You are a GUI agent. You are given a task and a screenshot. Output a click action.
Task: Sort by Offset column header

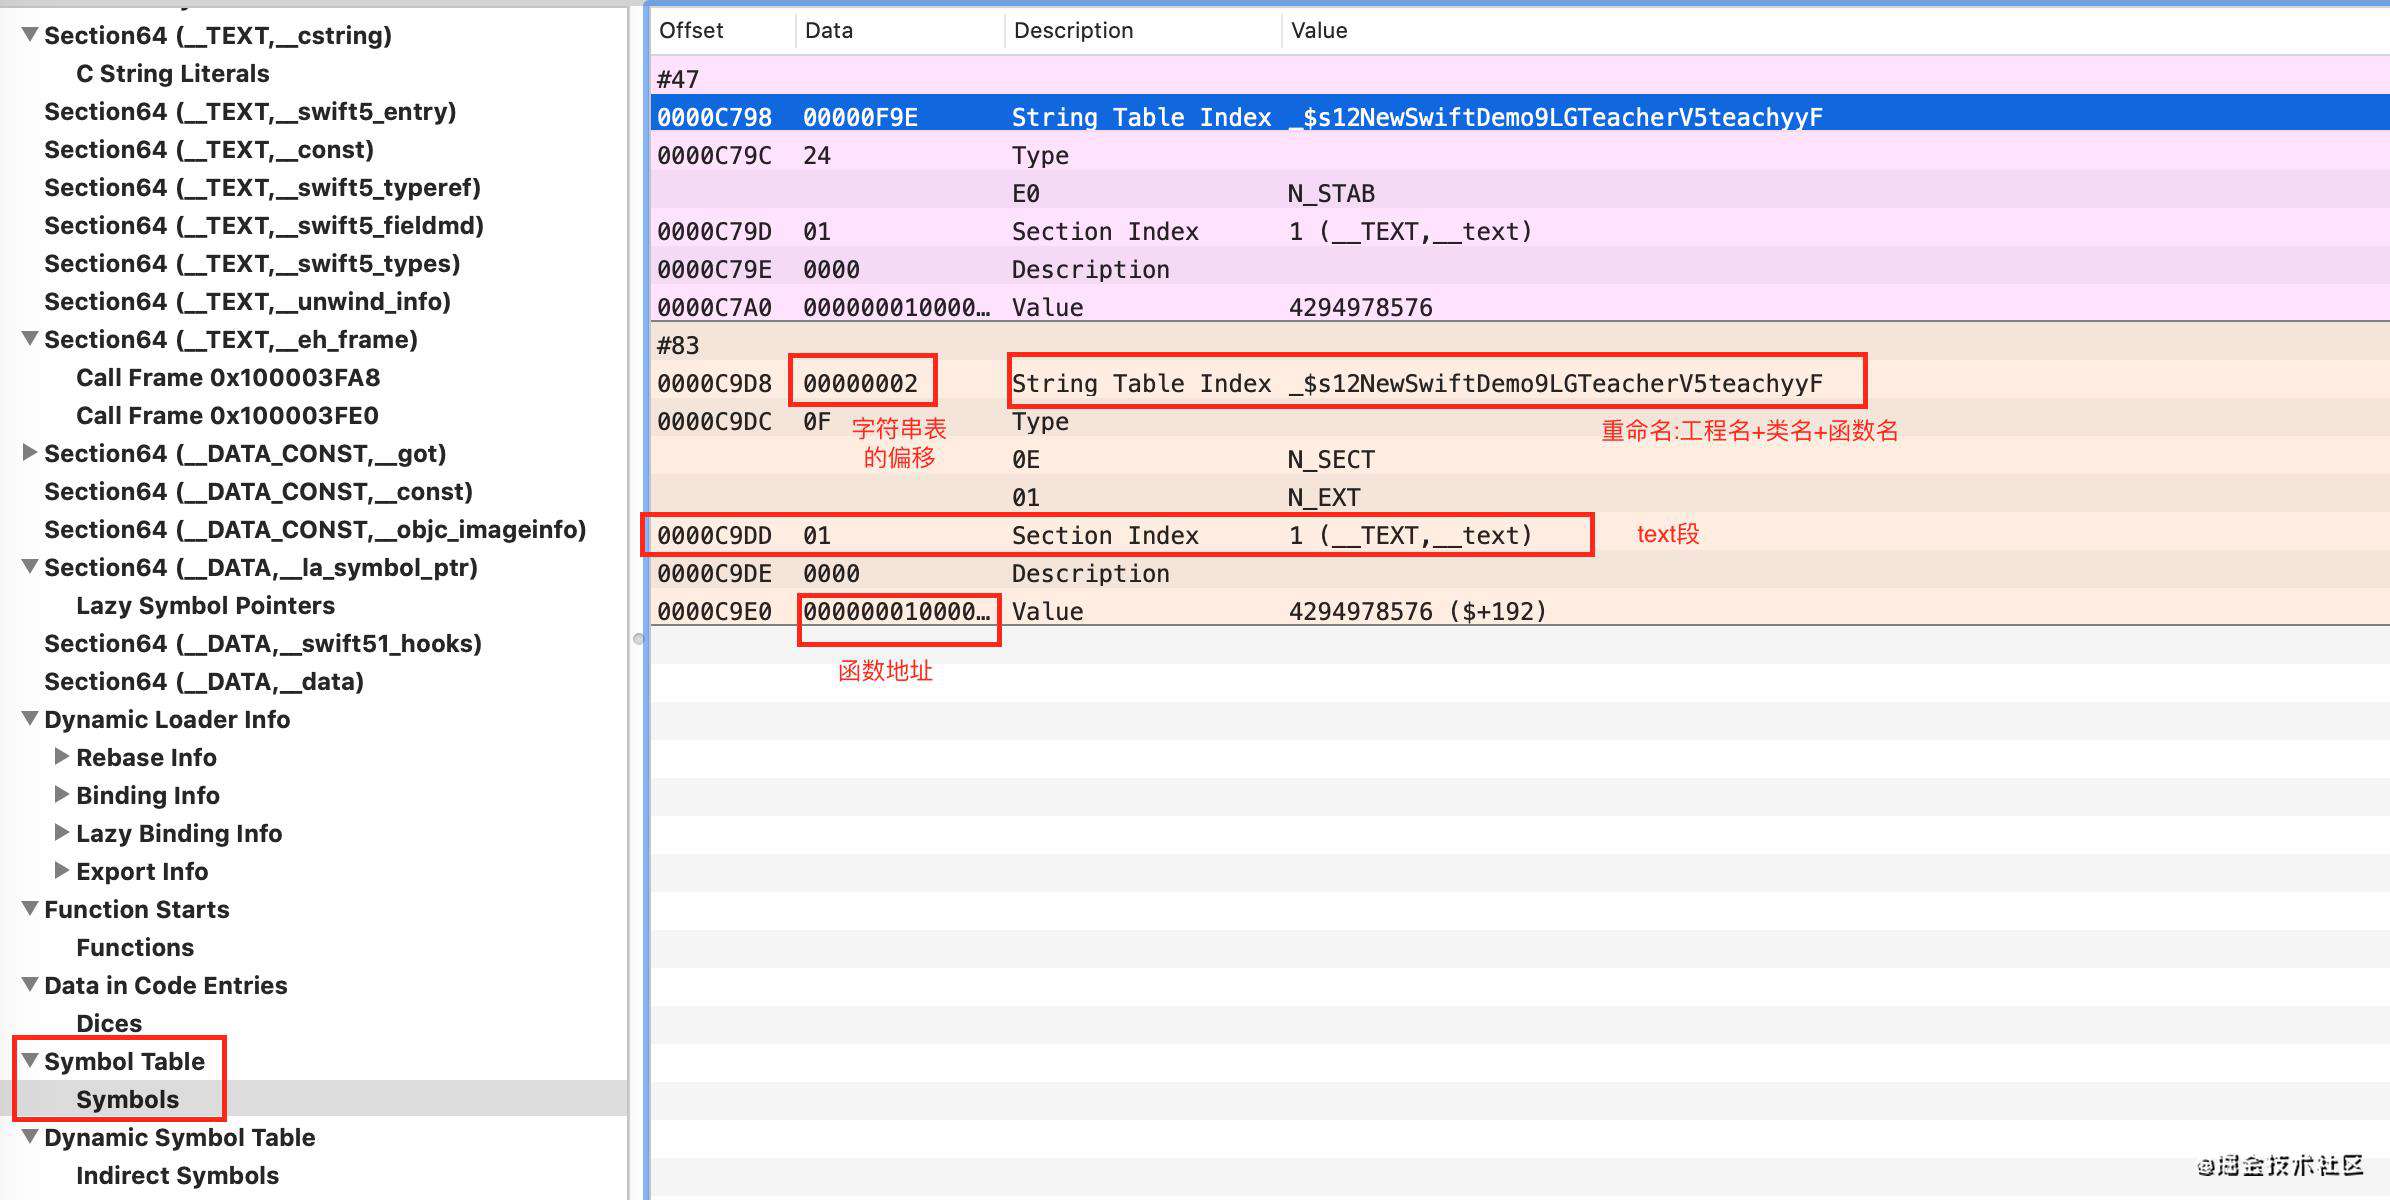click(x=691, y=30)
